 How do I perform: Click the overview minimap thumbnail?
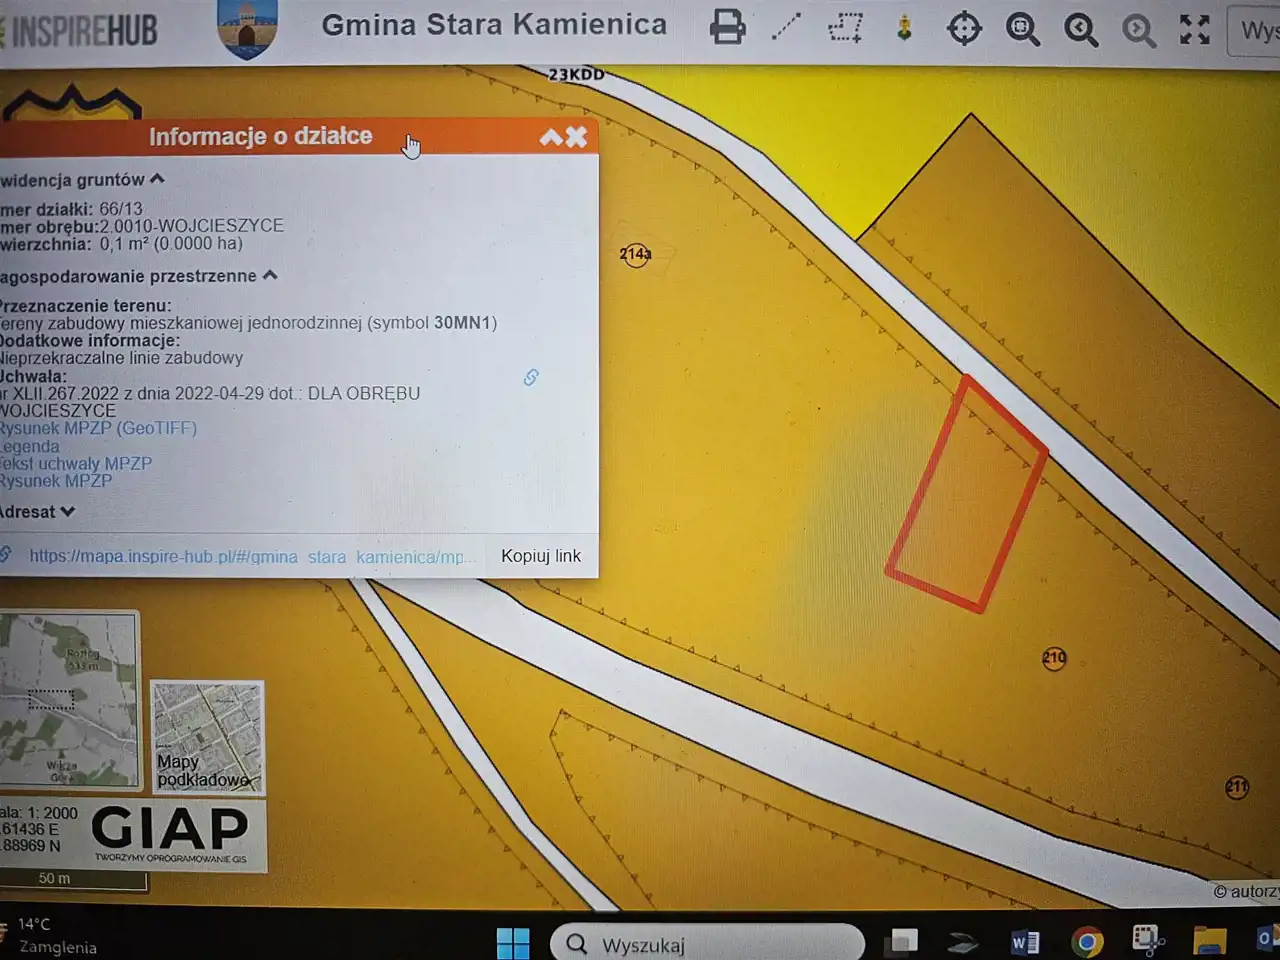point(68,699)
